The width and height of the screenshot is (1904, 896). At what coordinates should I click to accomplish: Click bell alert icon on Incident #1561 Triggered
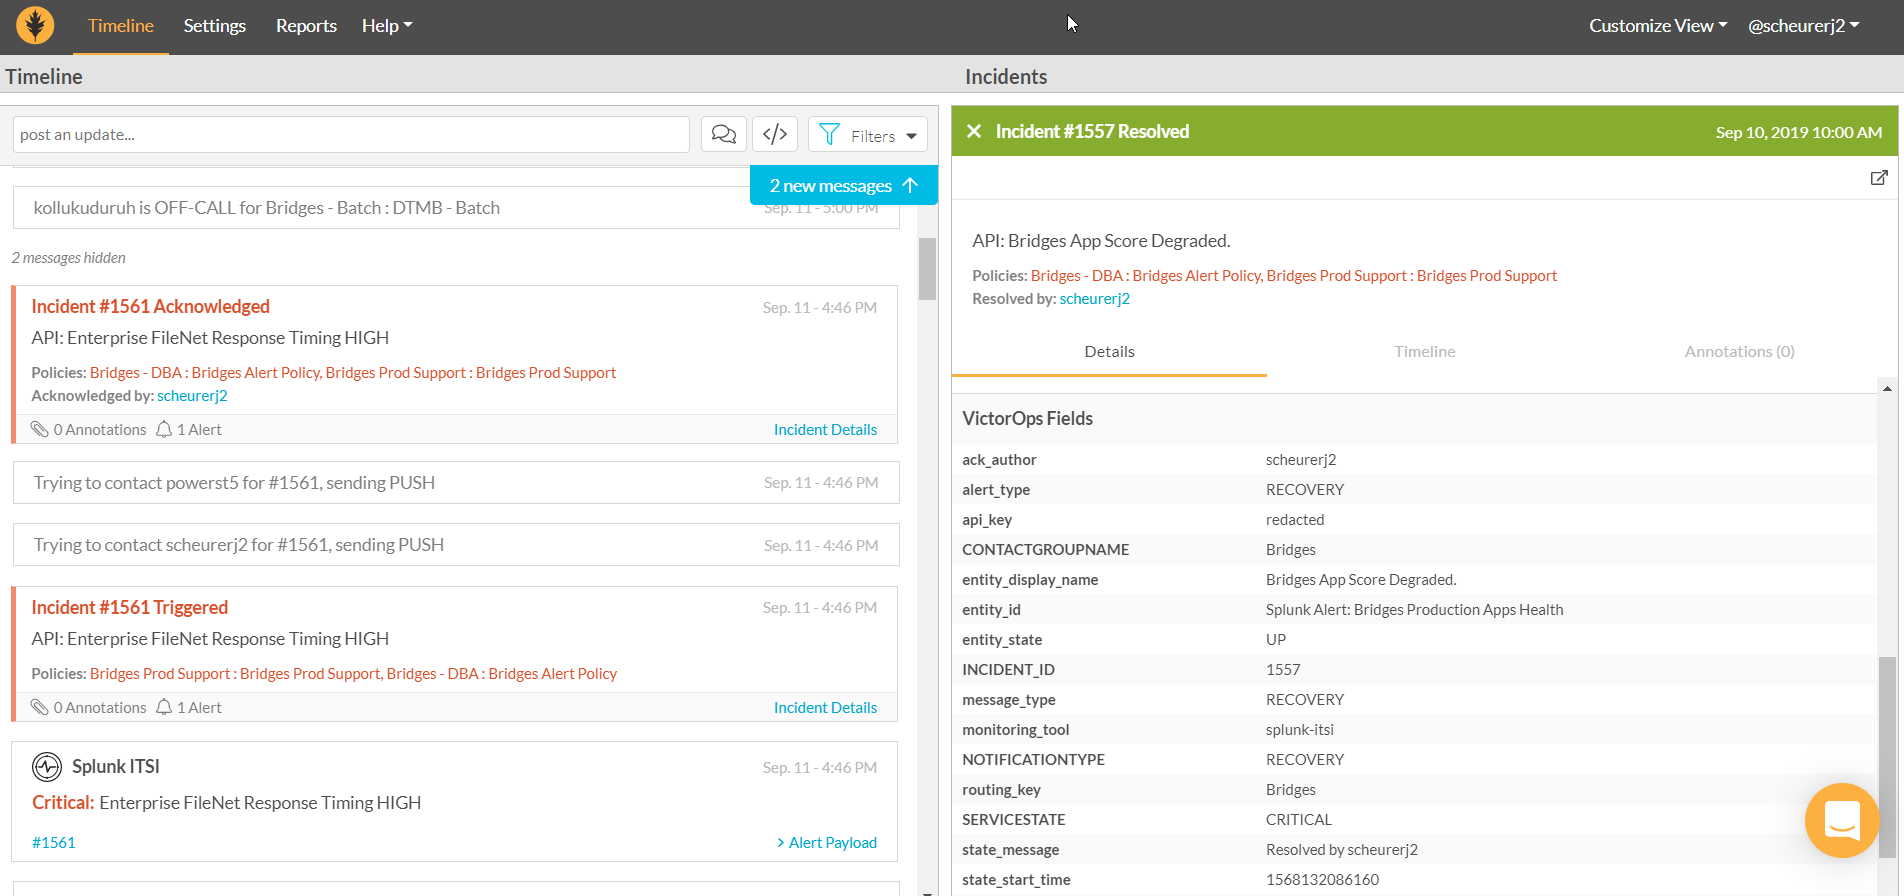tap(164, 707)
